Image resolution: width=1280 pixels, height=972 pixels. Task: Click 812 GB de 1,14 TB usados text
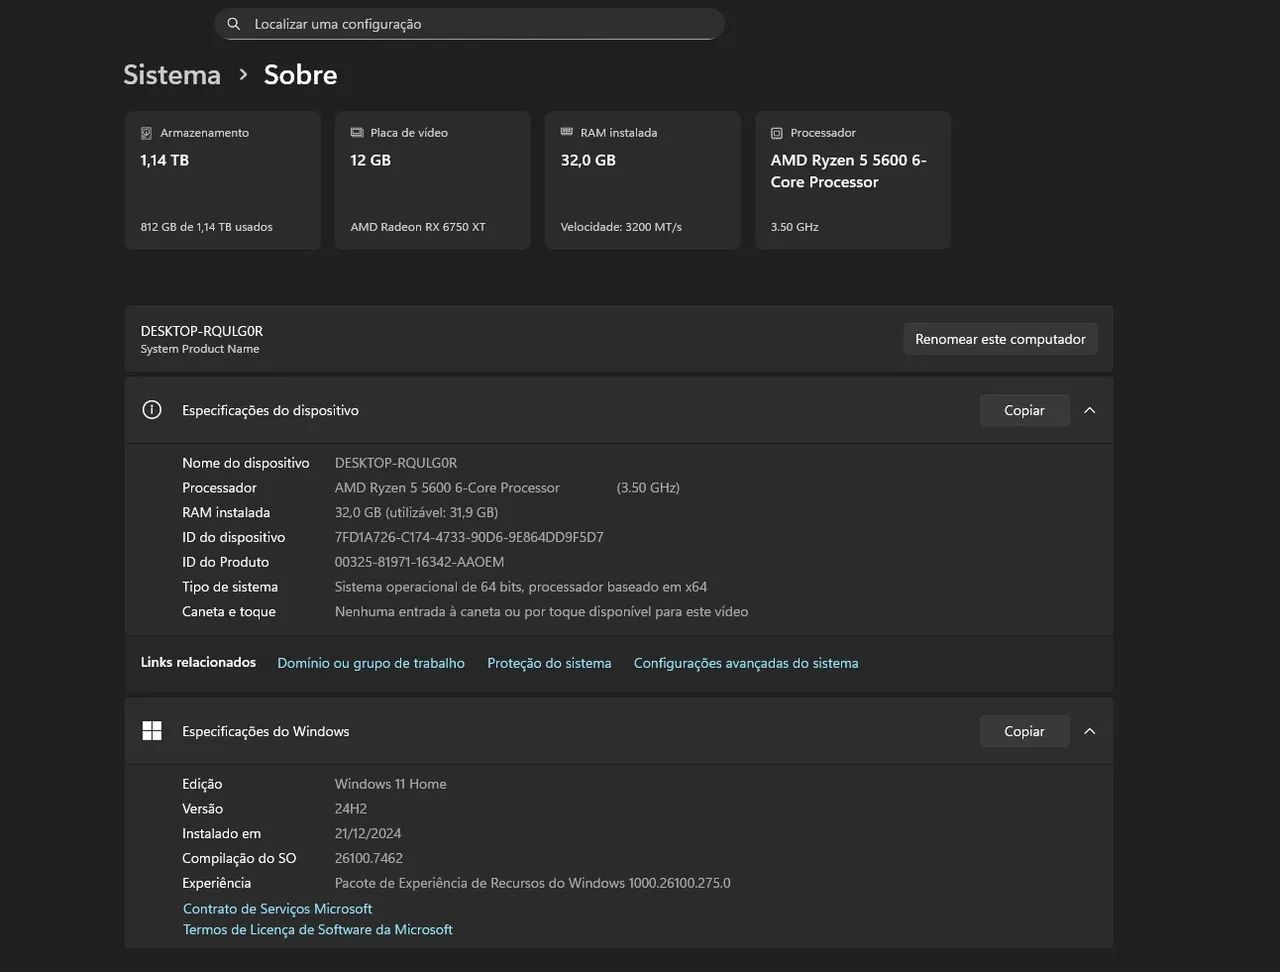click(206, 227)
